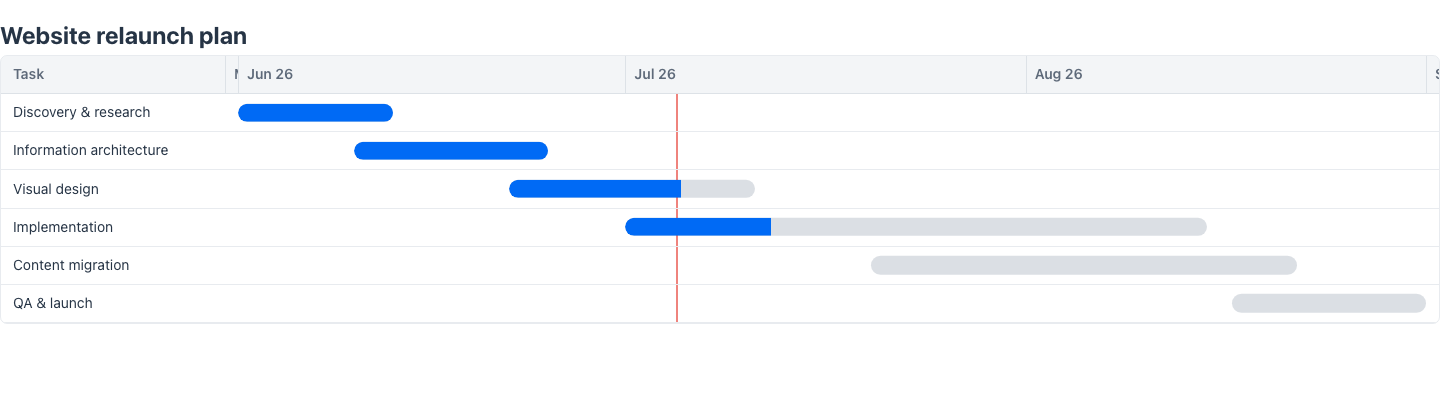Click the remaining gray portion of Visual design

pos(718,189)
